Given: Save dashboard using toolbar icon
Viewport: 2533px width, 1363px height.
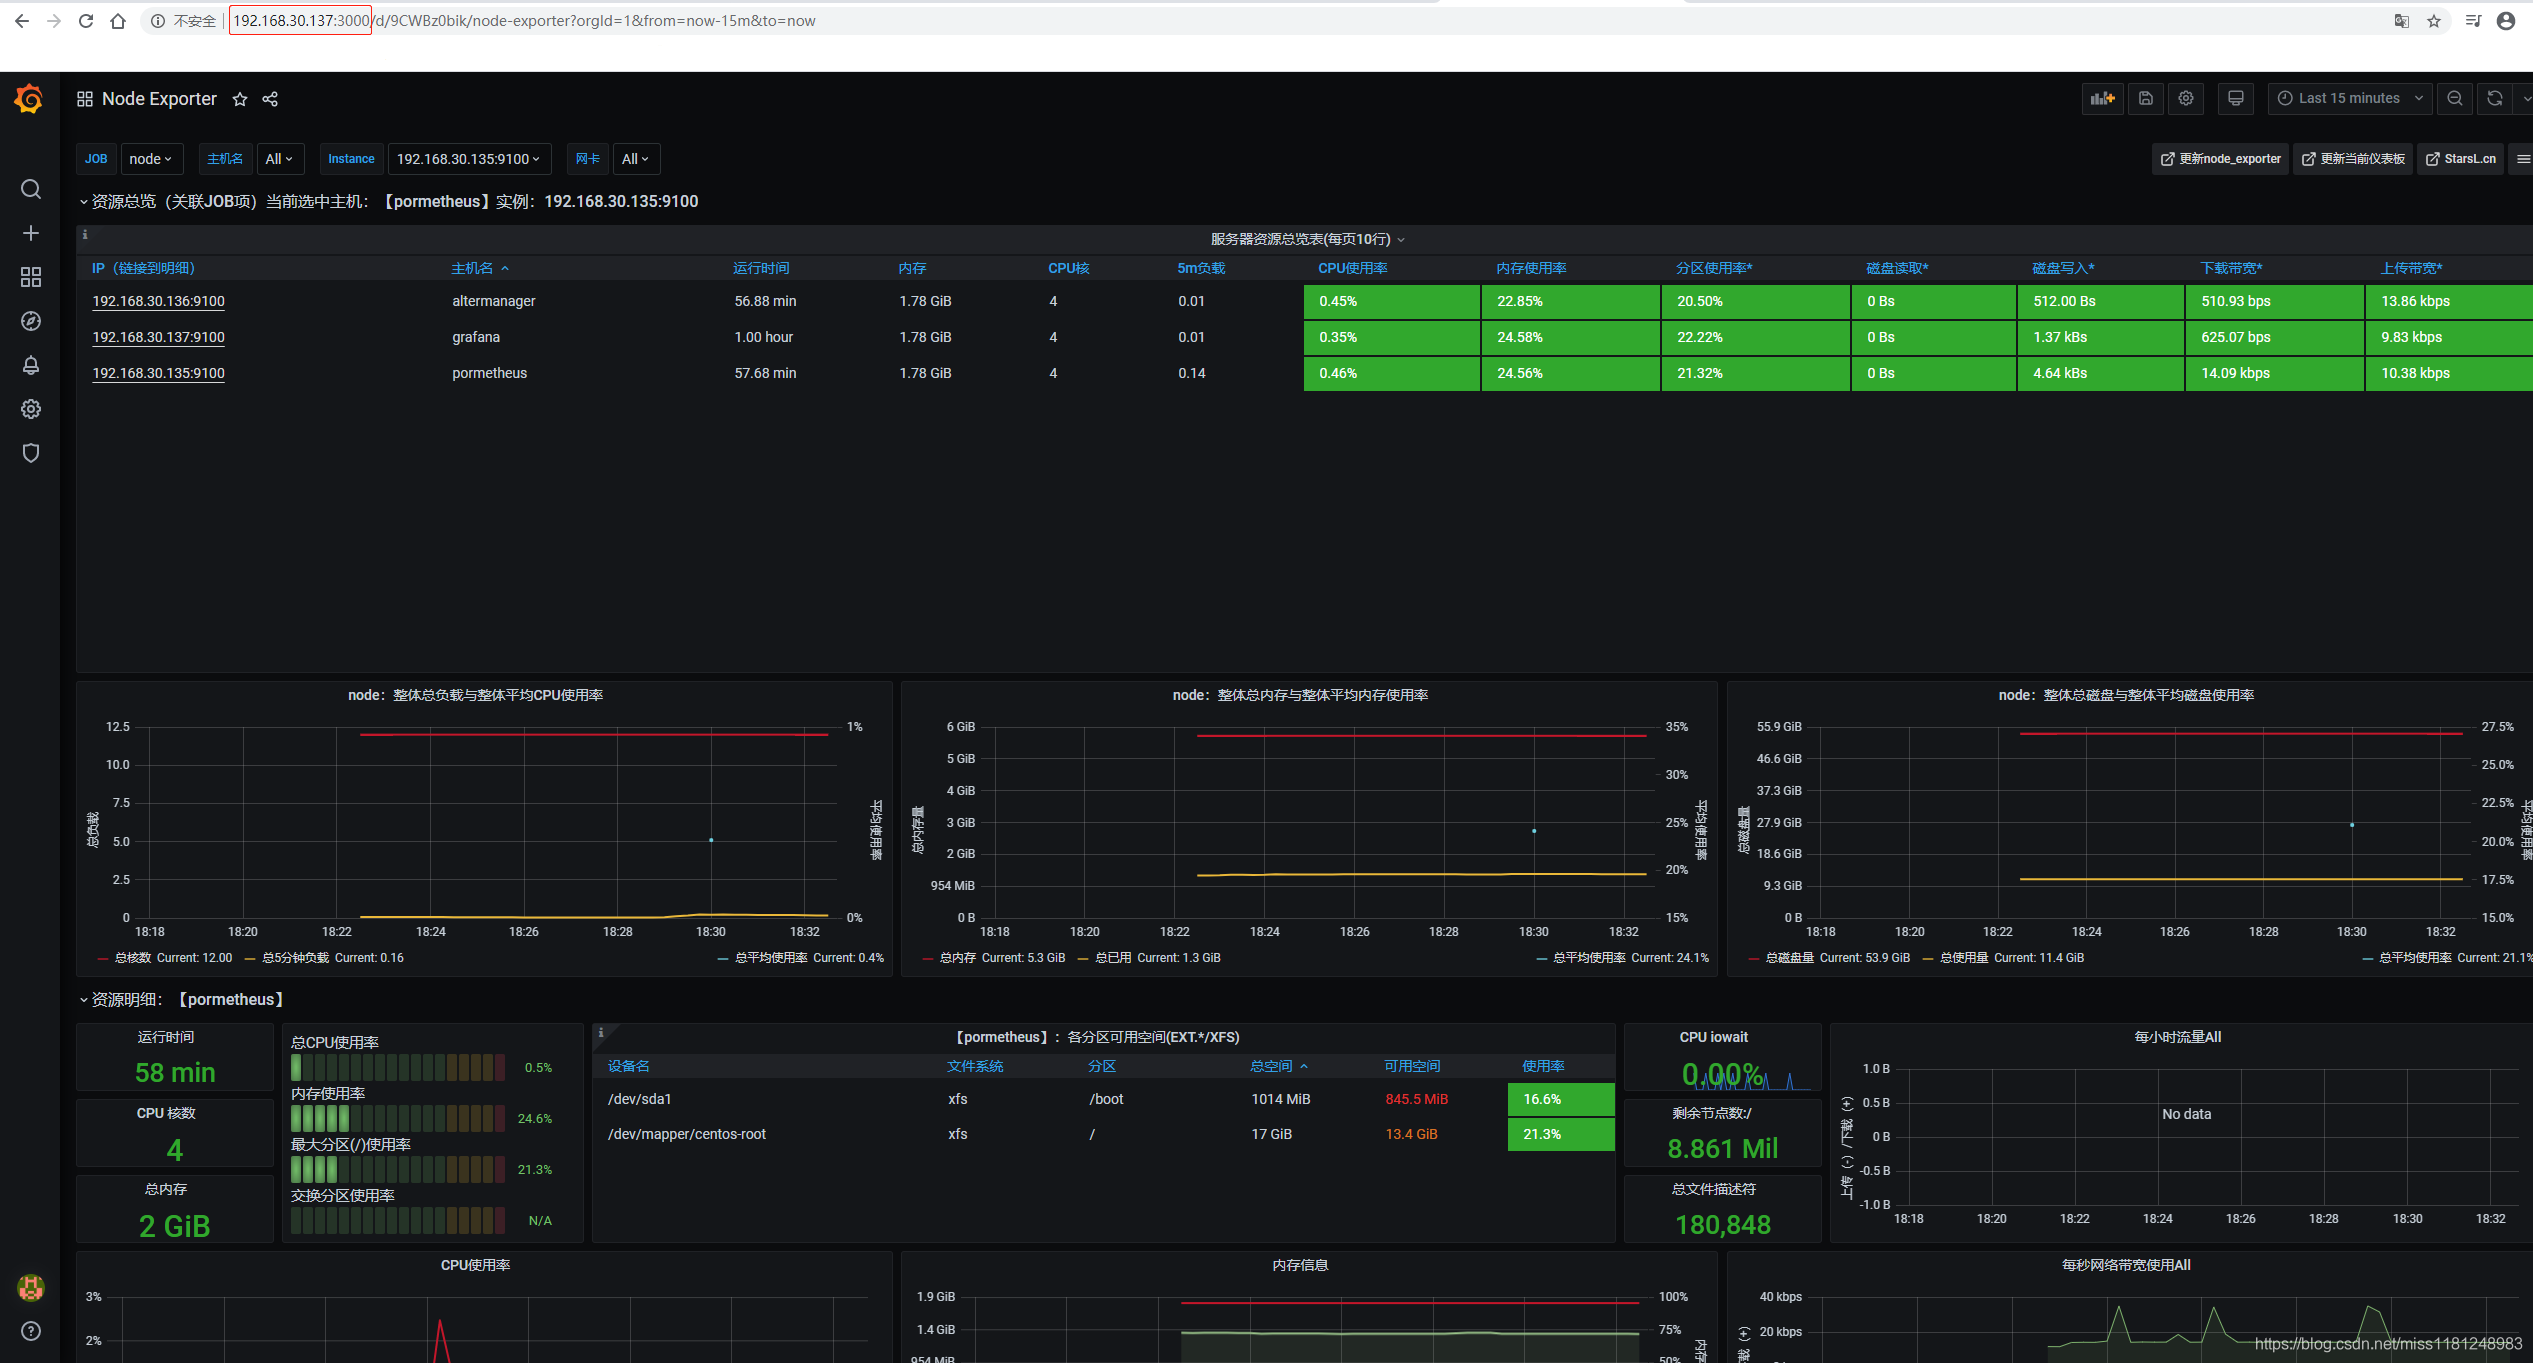Looking at the screenshot, I should tap(2146, 98).
